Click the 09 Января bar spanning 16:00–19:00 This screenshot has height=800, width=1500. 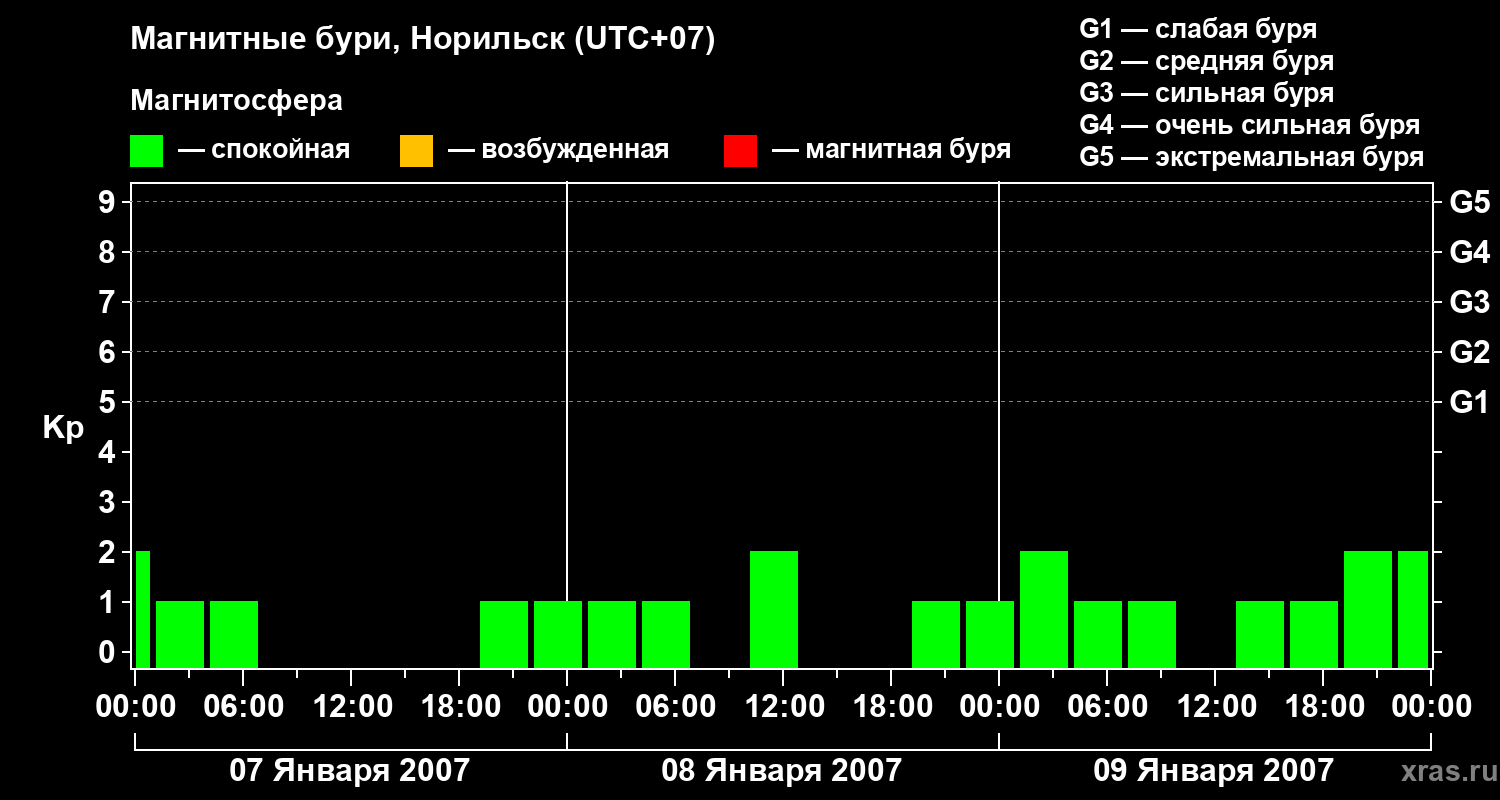1314,634
